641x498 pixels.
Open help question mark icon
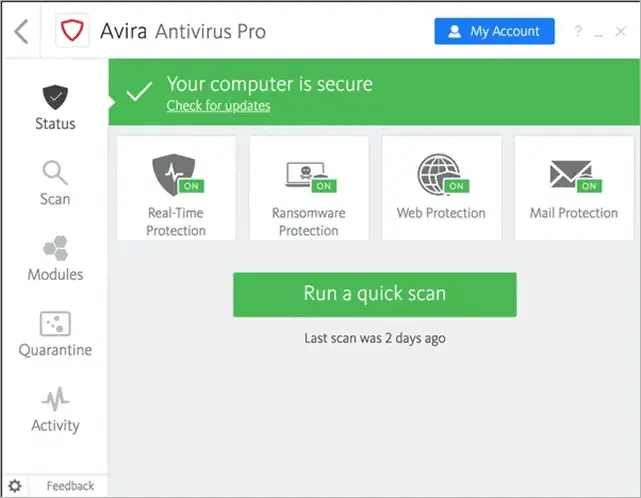coord(578,31)
